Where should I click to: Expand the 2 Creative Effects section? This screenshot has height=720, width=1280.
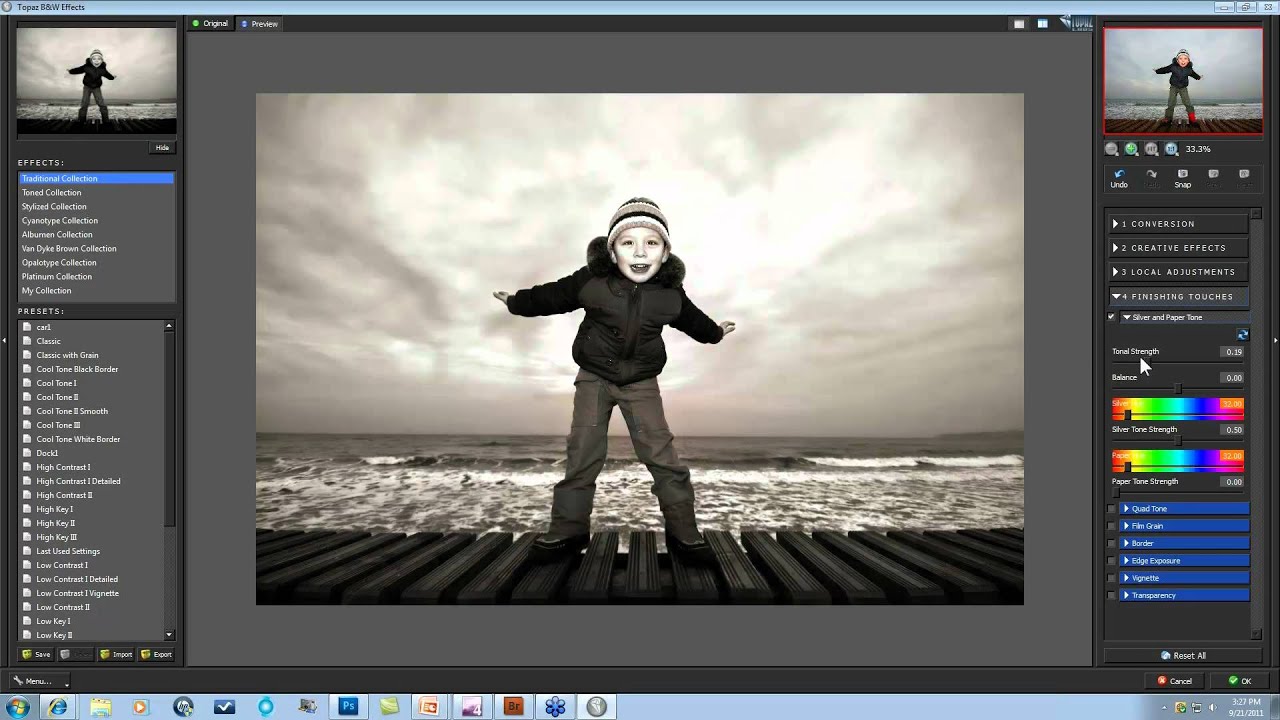point(1179,248)
